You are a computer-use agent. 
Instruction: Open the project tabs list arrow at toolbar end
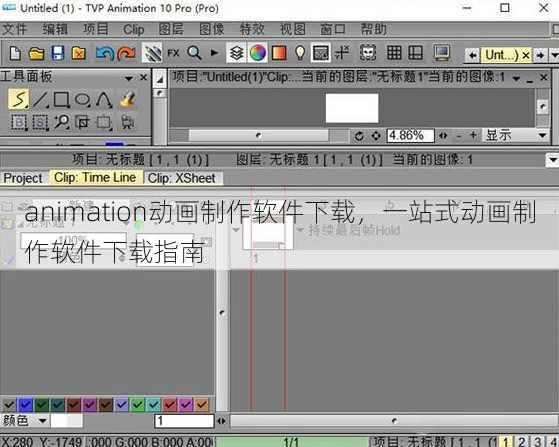[x=554, y=55]
